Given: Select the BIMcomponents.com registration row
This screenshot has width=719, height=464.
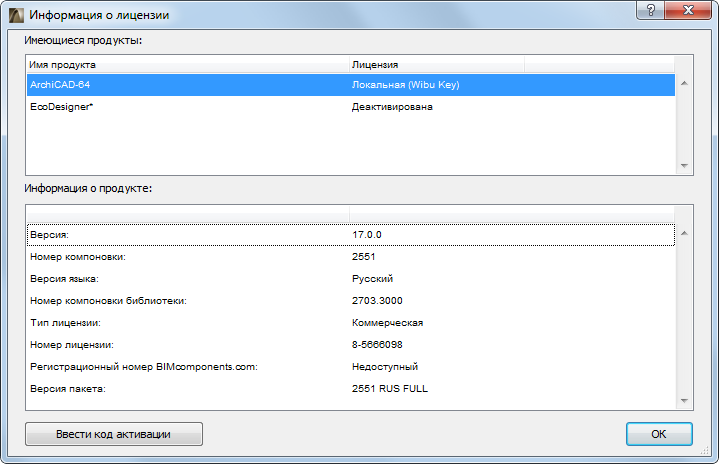Looking at the screenshot, I should point(351,367).
